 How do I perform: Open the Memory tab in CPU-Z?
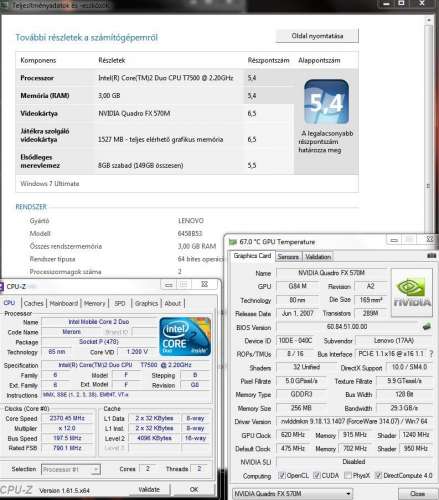point(94,303)
